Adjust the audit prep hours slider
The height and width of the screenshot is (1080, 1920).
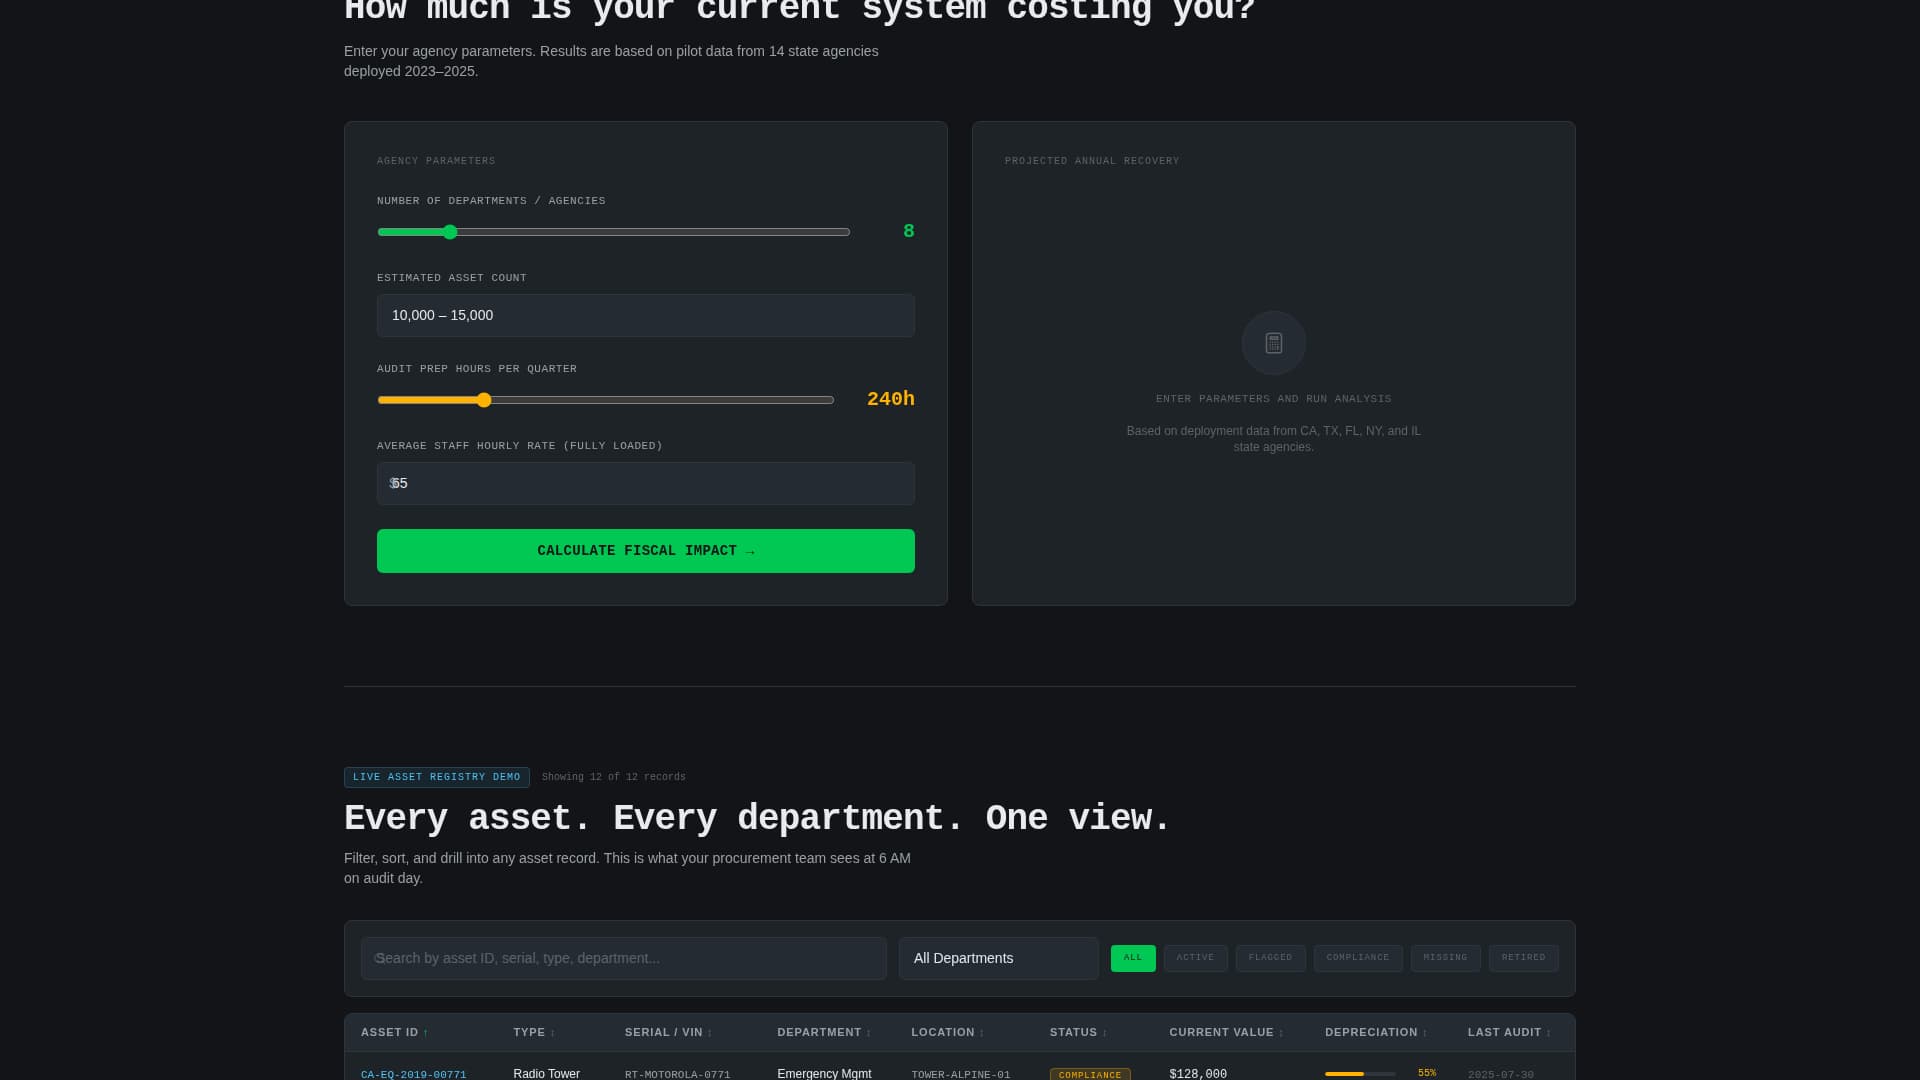tap(606, 400)
